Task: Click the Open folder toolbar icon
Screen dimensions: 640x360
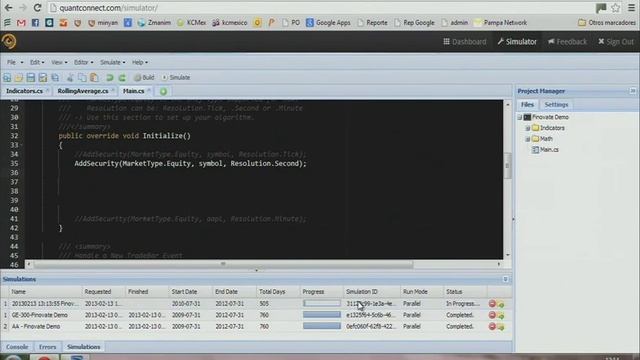Action: click(19, 77)
